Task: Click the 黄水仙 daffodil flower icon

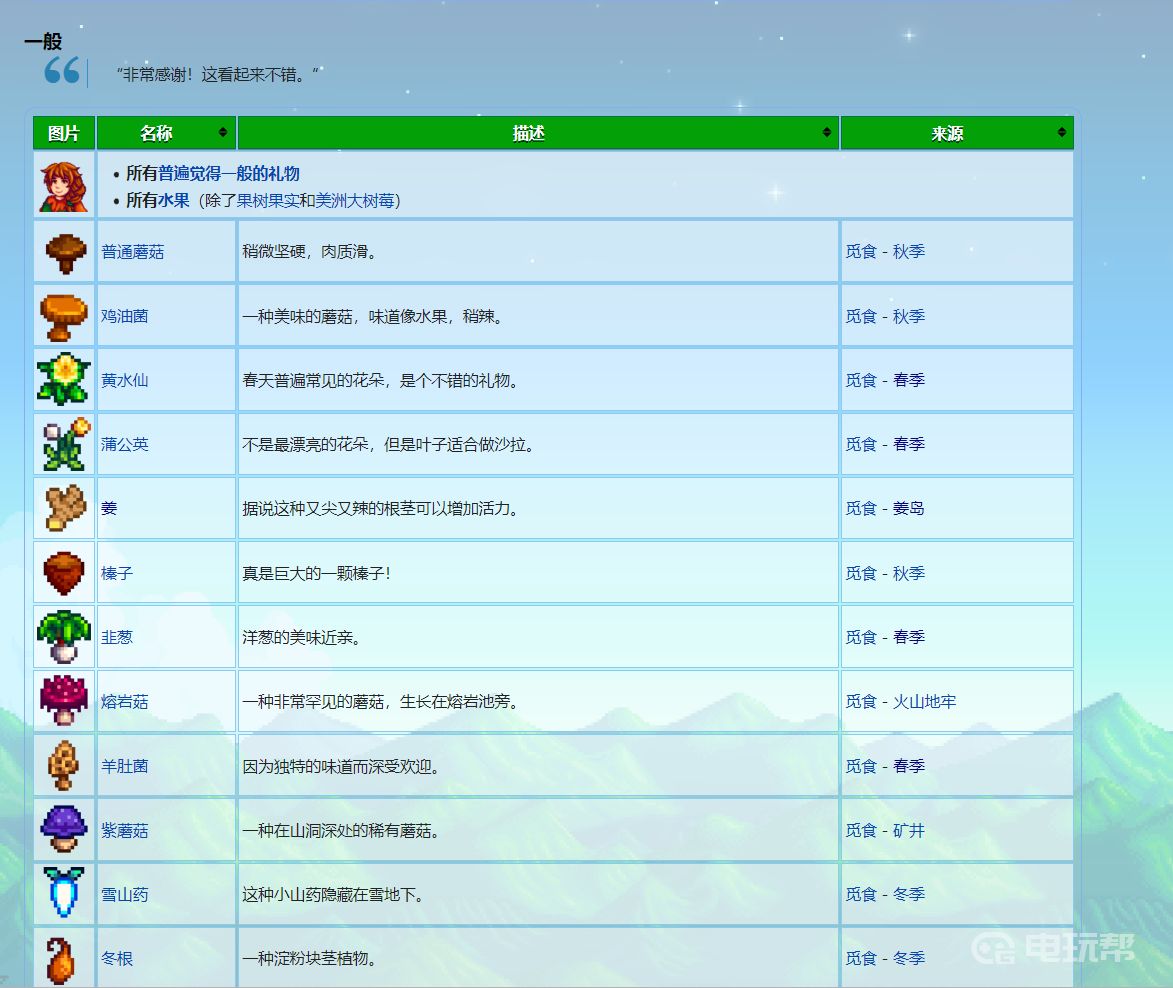Action: (x=64, y=379)
